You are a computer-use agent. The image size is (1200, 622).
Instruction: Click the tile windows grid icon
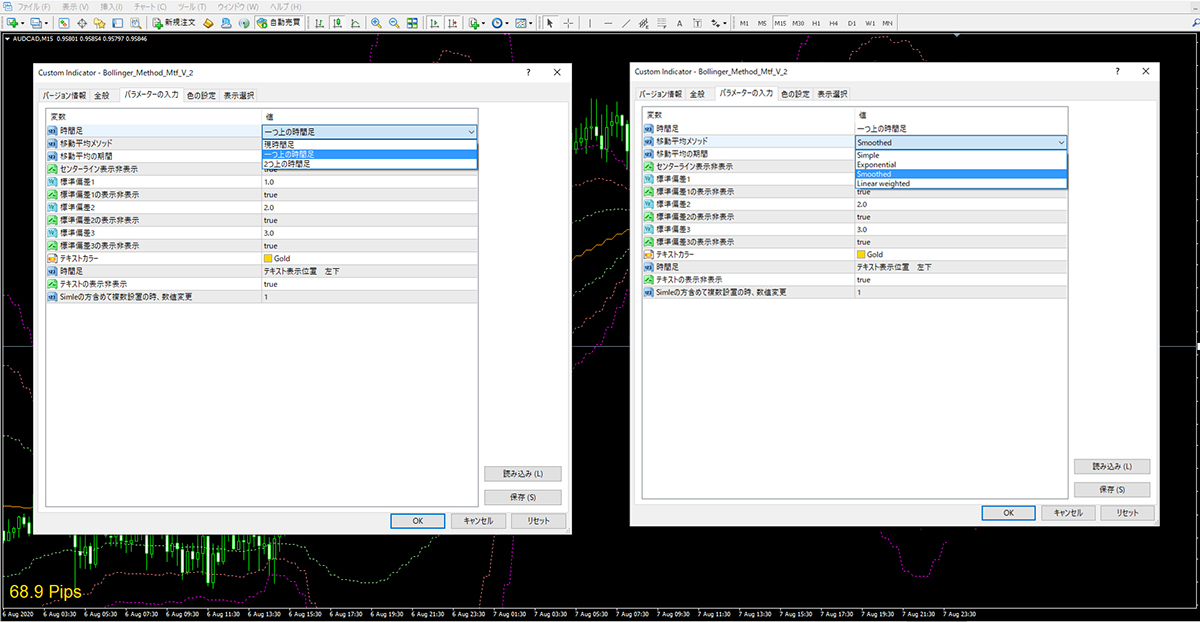coord(412,22)
